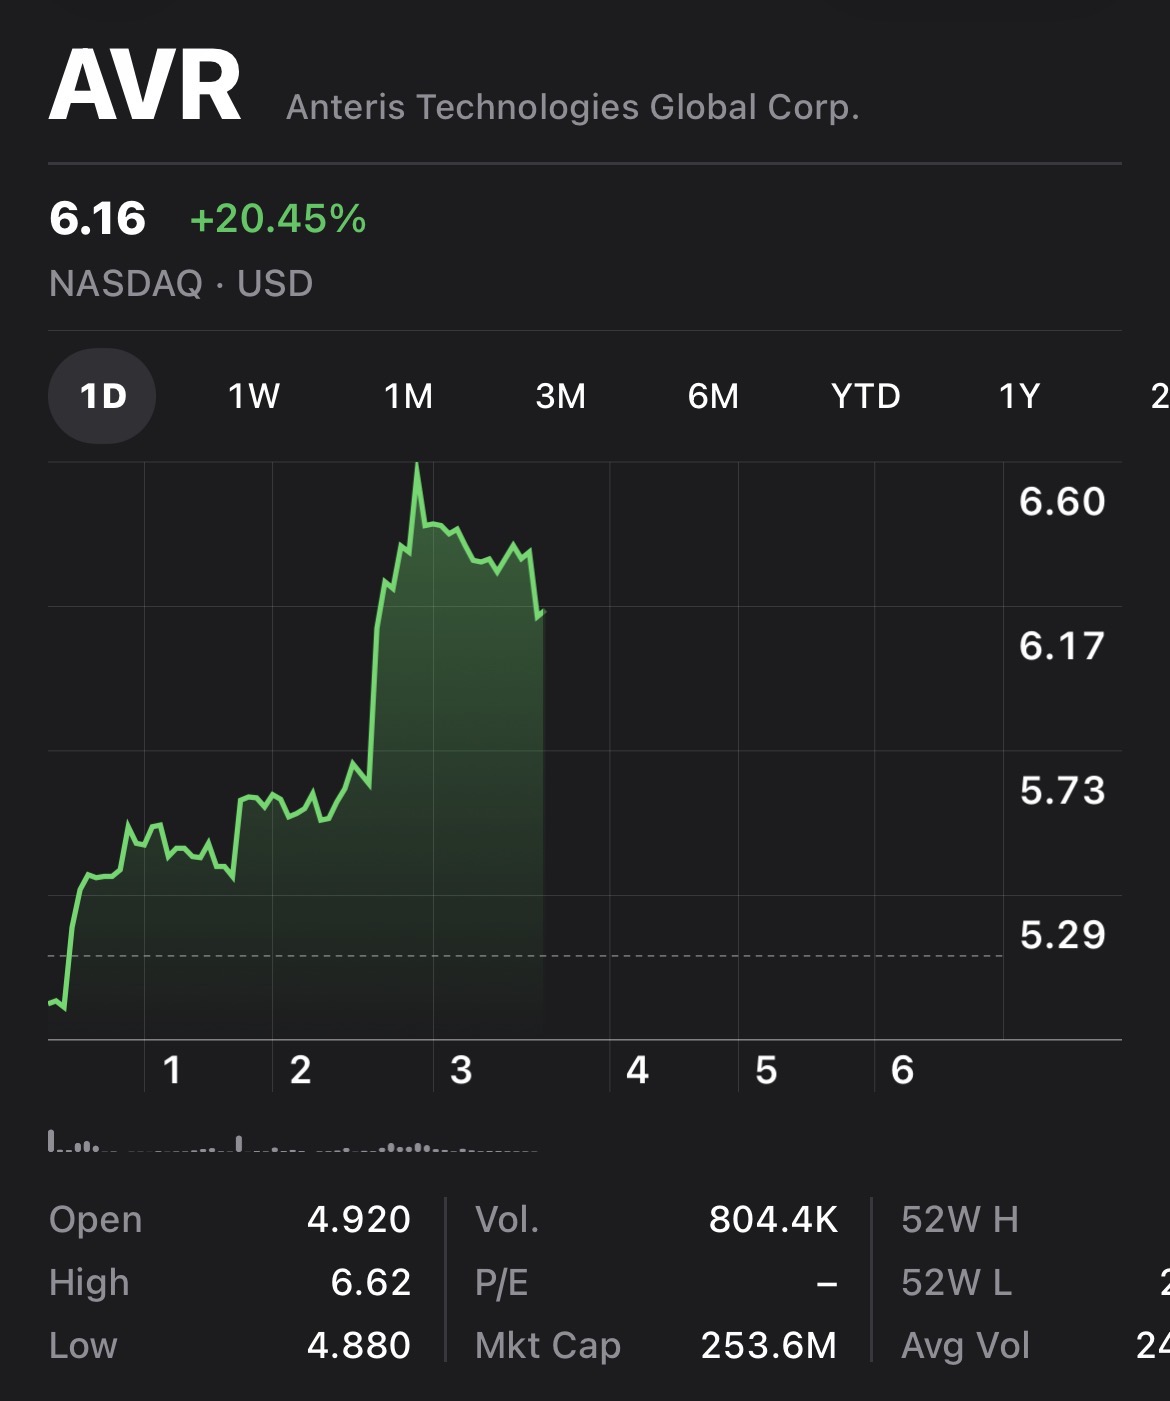Tap the chart's peak near 6.60
This screenshot has height=1401, width=1170.
417,467
